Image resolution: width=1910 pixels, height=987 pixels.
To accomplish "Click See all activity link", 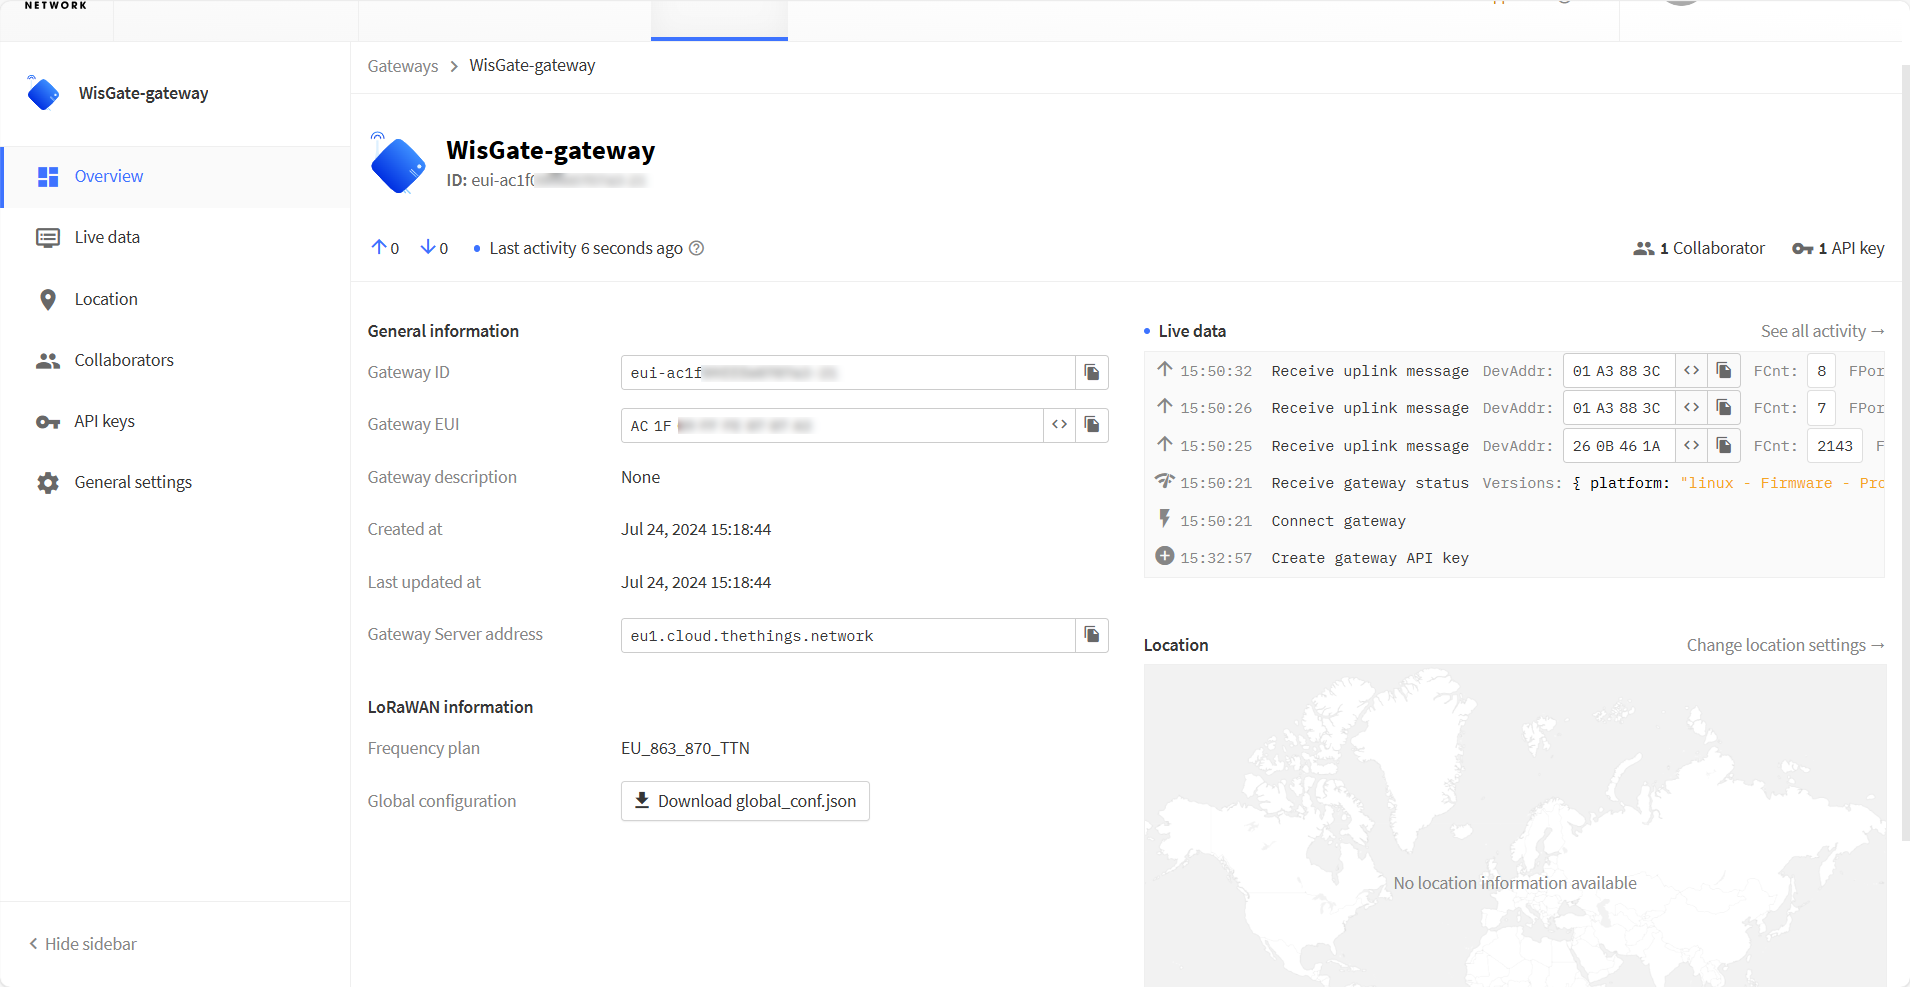I will pyautogui.click(x=1823, y=331).
